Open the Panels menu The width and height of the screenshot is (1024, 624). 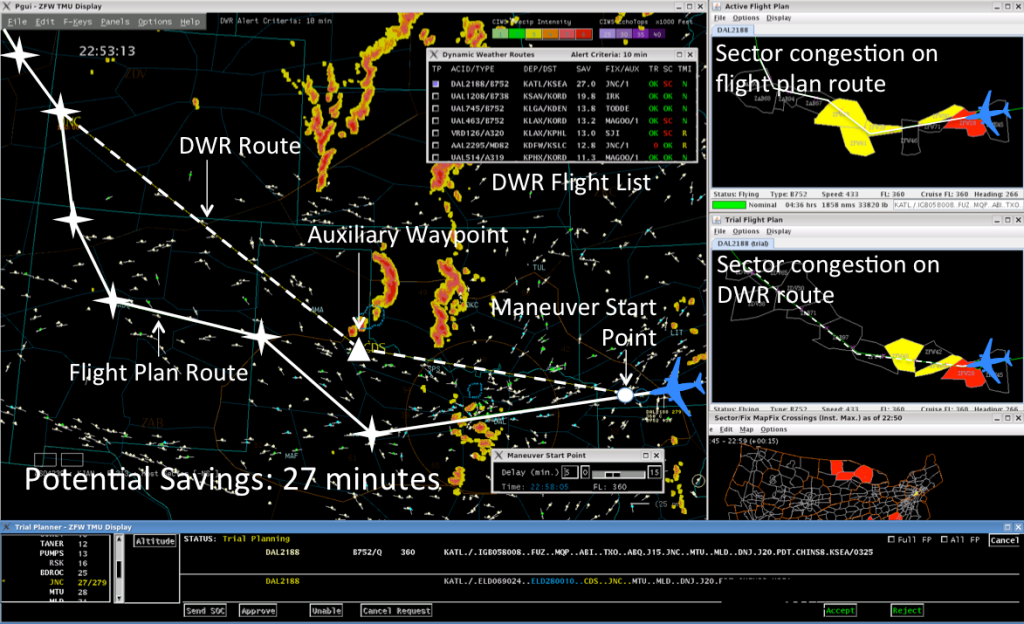(115, 22)
